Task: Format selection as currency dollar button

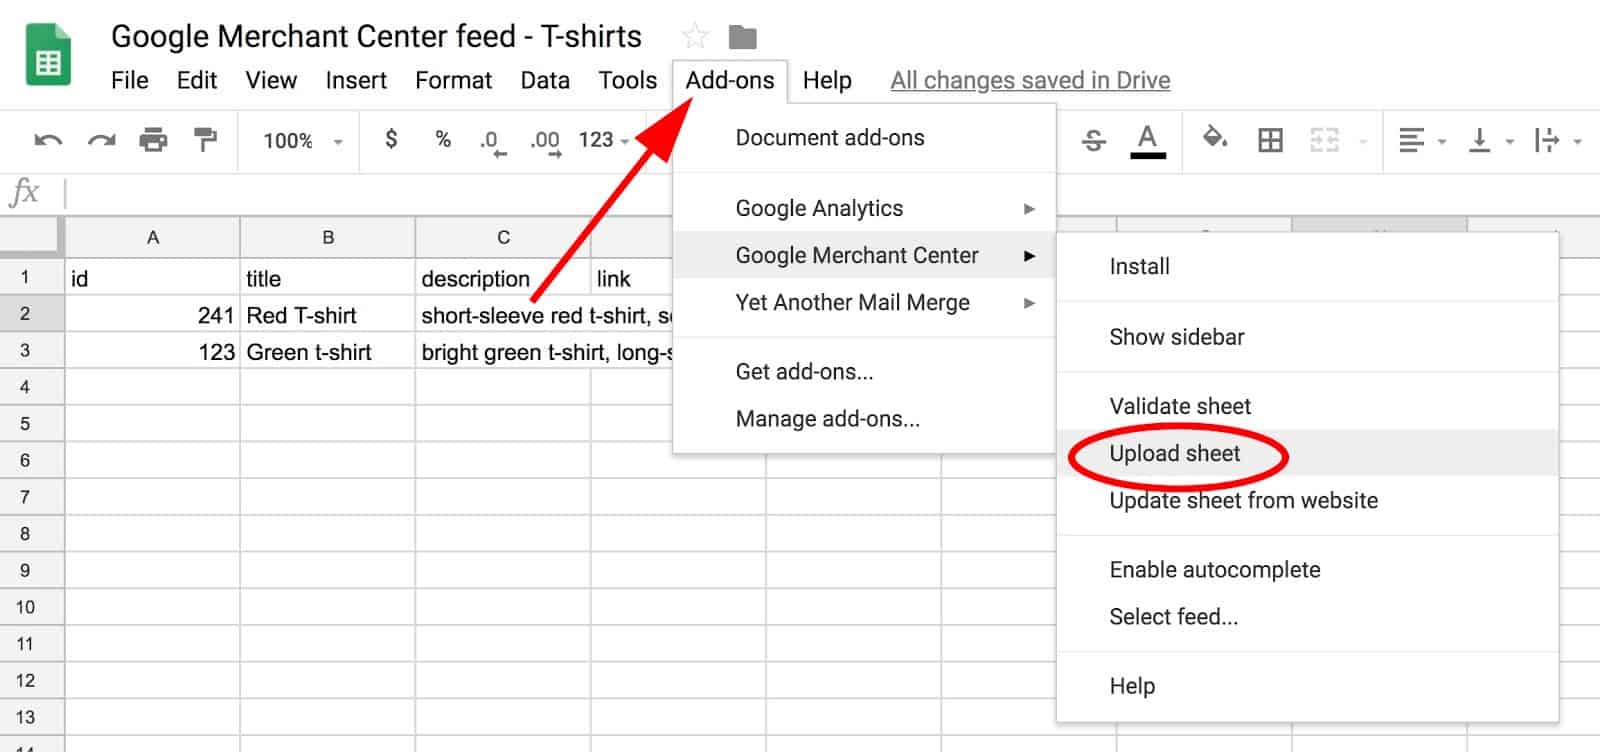Action: 391,140
